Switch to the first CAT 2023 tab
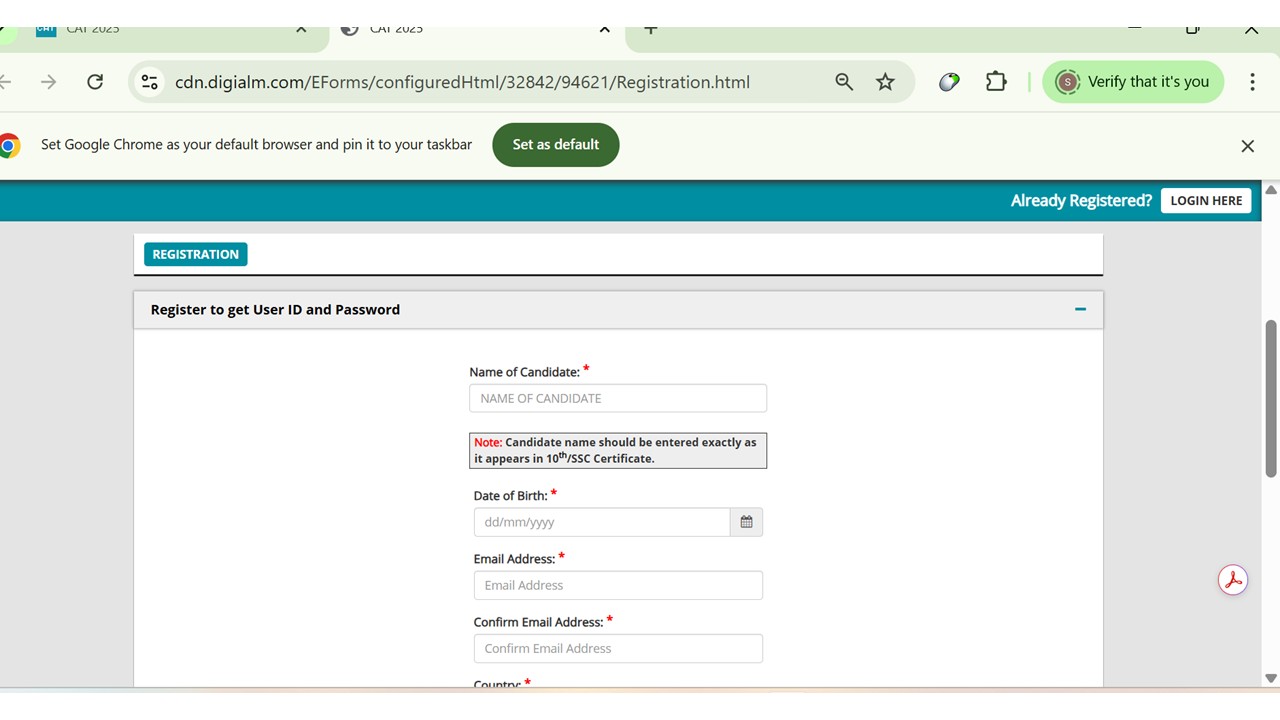The width and height of the screenshot is (1280, 720). [160, 30]
